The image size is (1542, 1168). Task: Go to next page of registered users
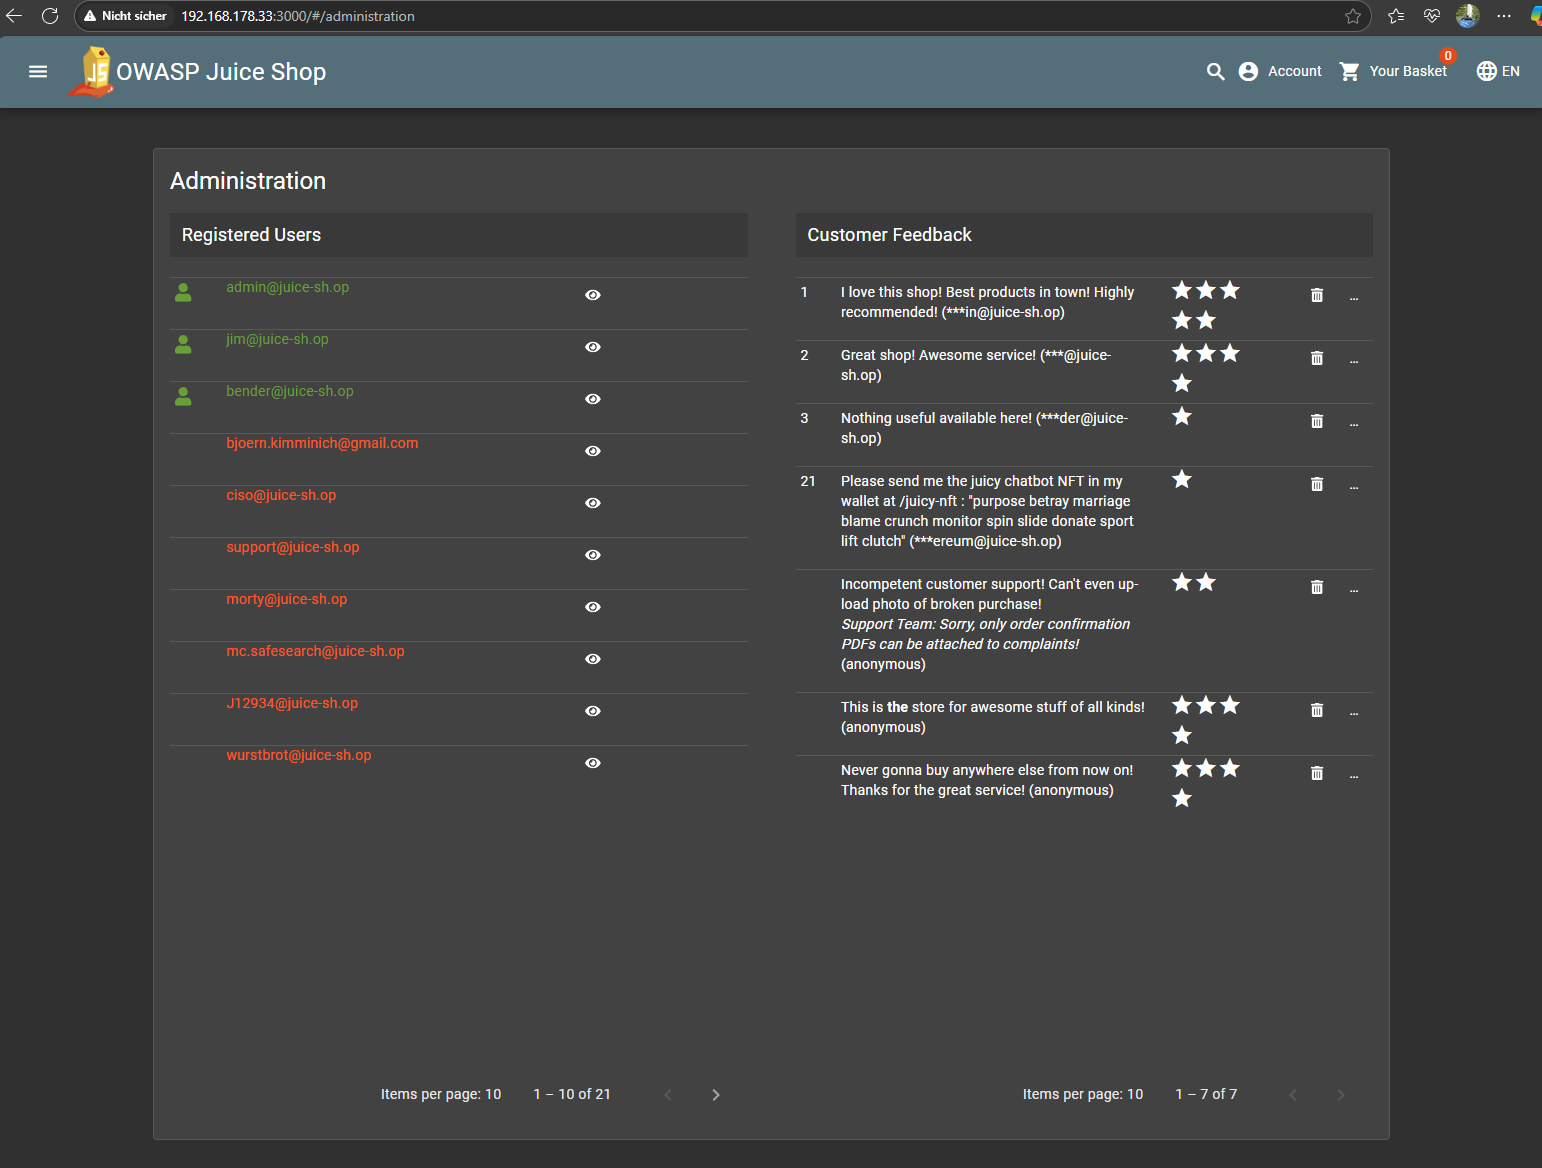point(715,1095)
